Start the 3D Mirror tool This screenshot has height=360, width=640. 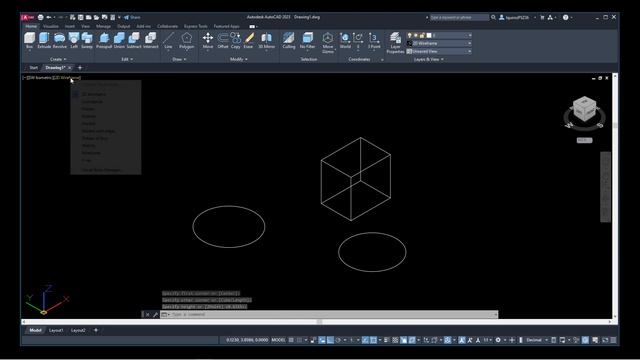[x=267, y=40]
